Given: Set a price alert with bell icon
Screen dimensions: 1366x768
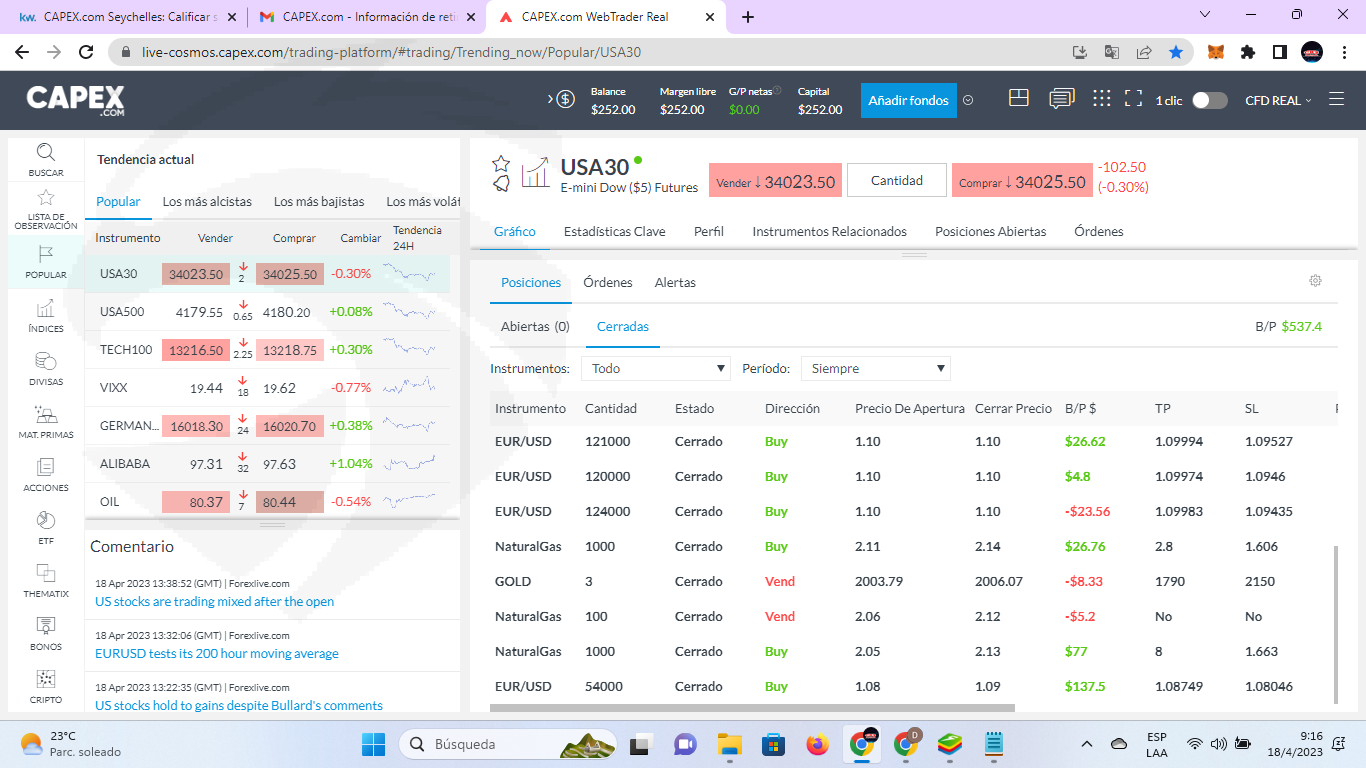Looking at the screenshot, I should point(501,184).
